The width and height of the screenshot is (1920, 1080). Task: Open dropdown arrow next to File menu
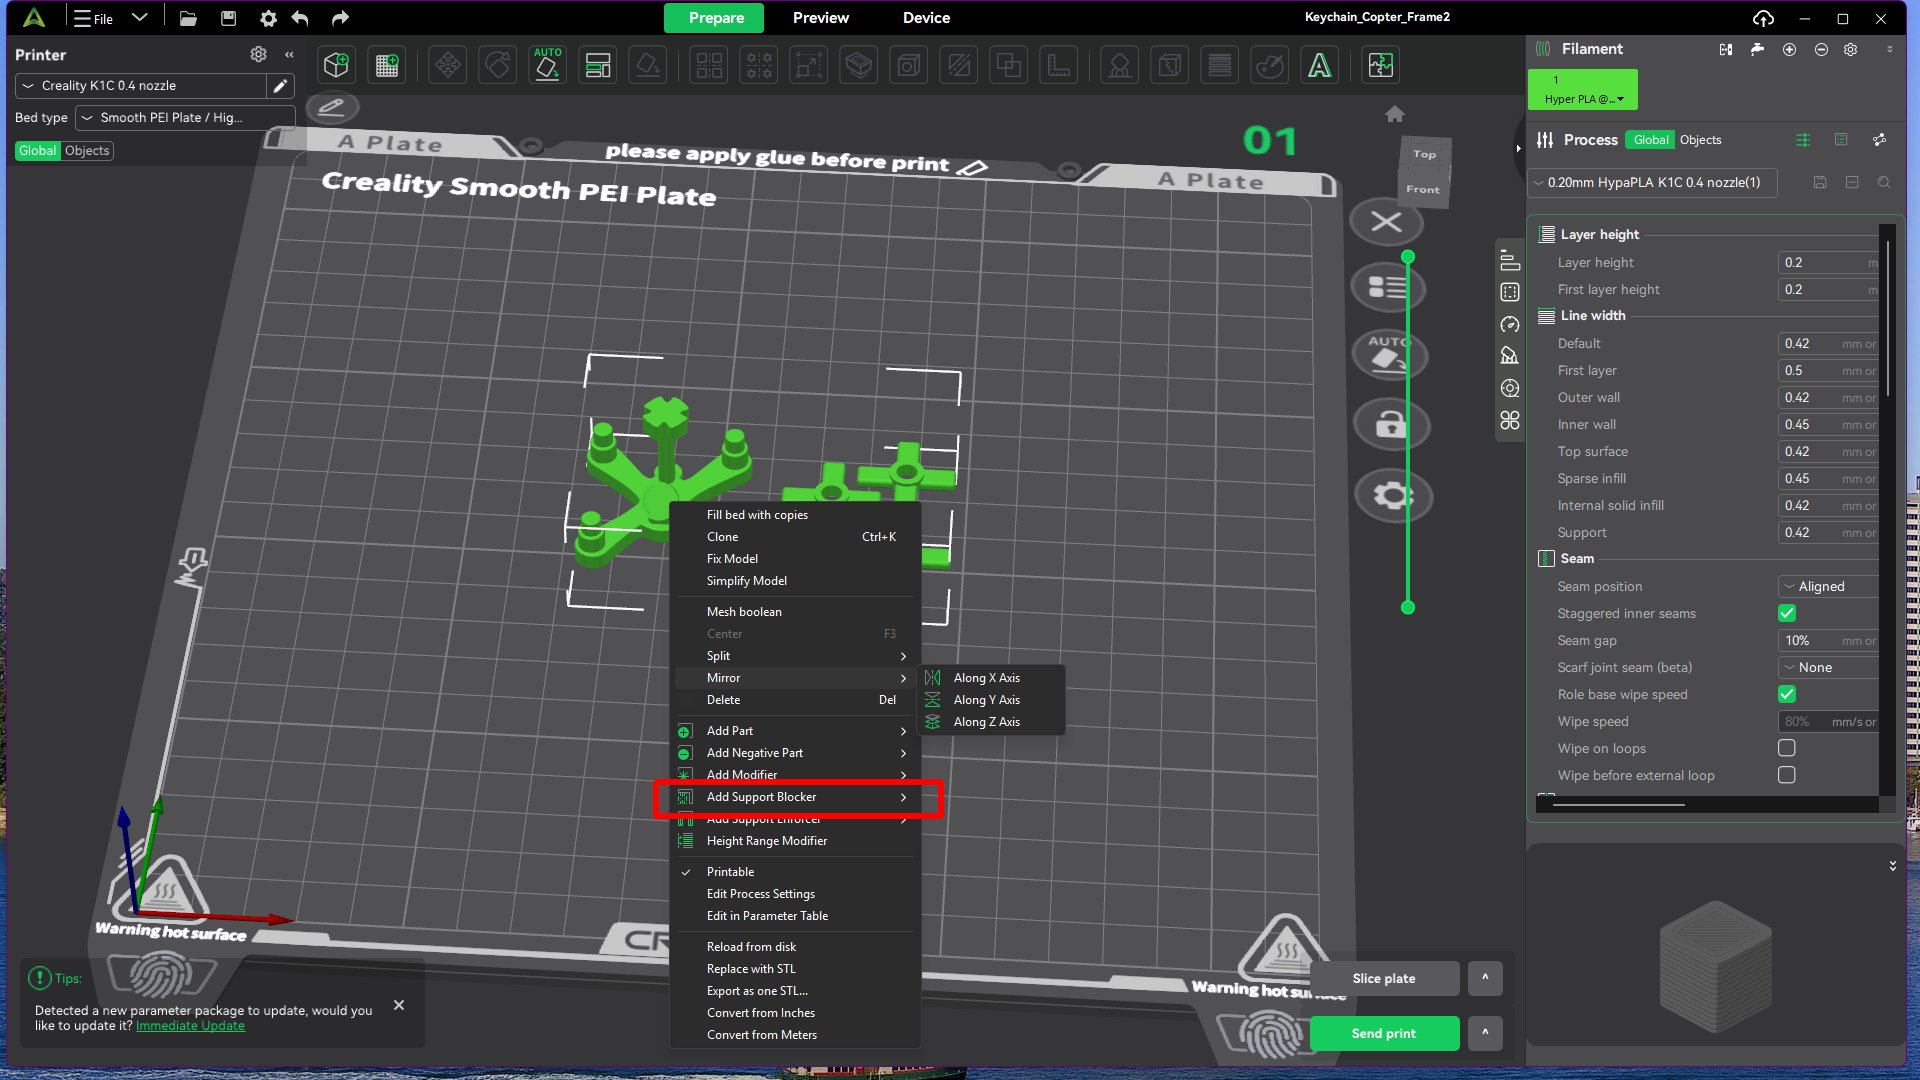pos(140,18)
